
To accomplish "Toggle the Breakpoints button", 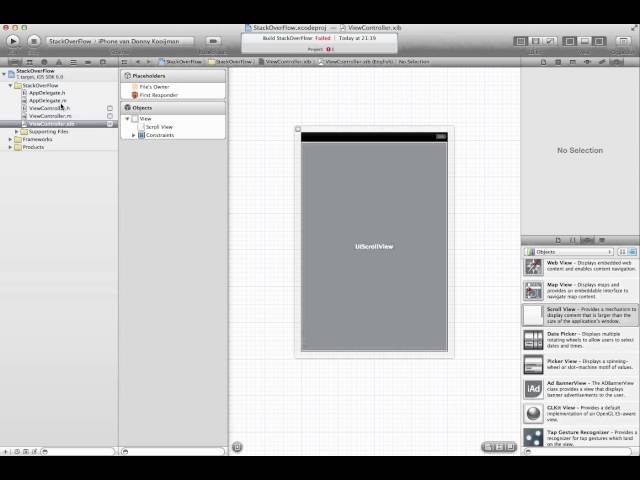I will (x=213, y=41).
